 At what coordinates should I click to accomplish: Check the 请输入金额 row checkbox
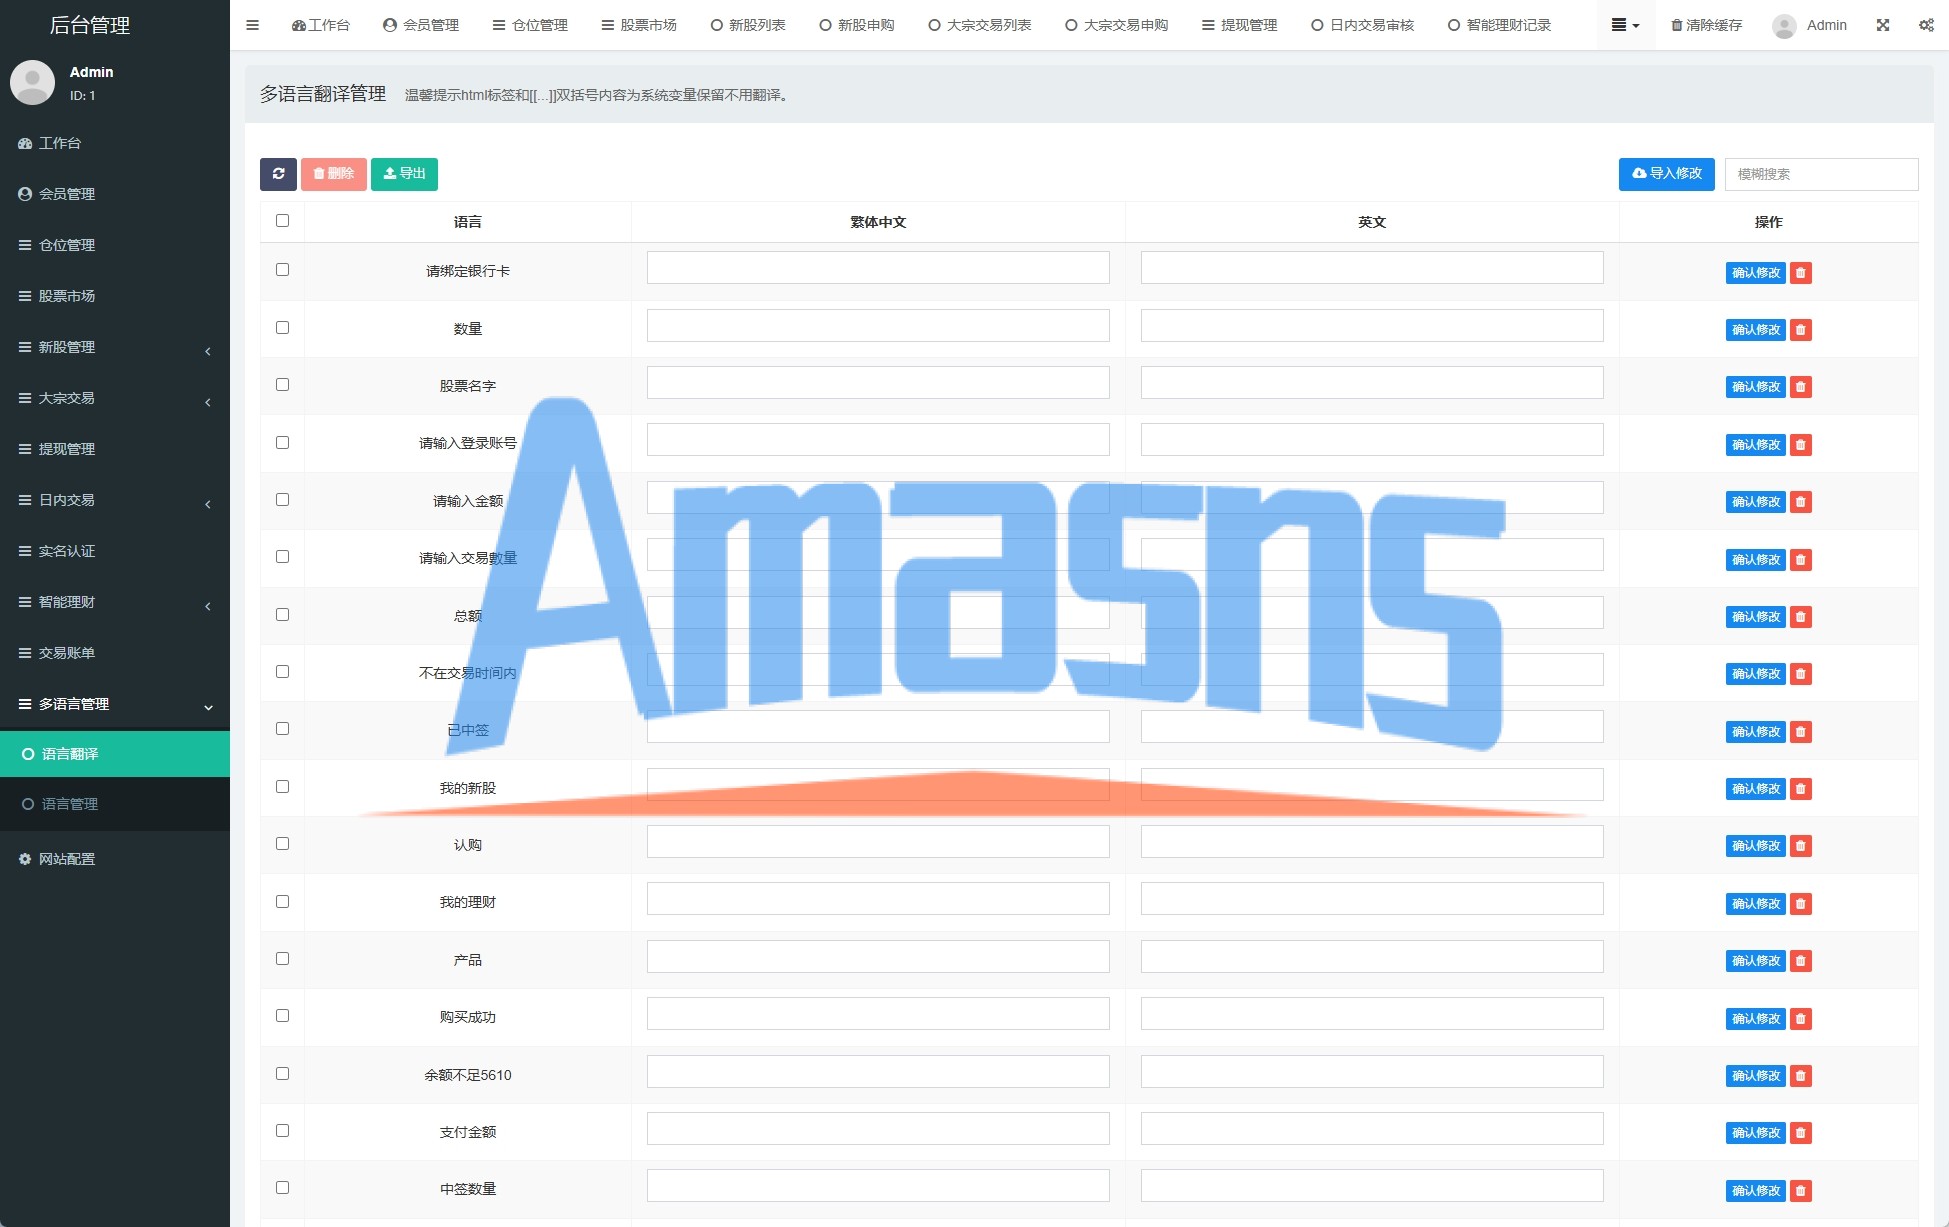click(x=283, y=500)
